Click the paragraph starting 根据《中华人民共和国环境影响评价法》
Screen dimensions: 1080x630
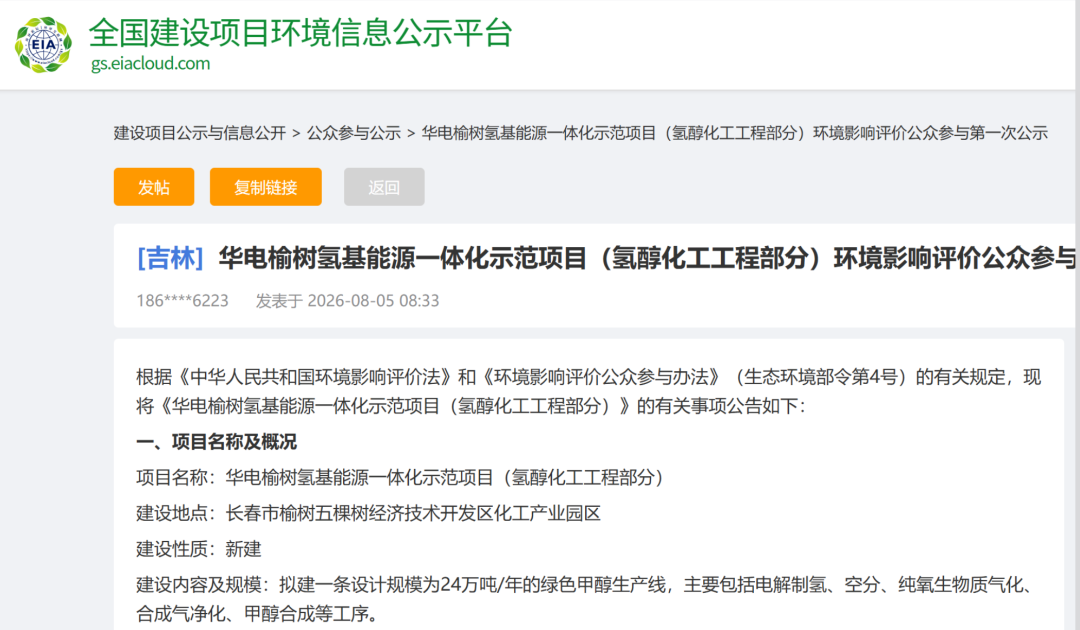588,377
